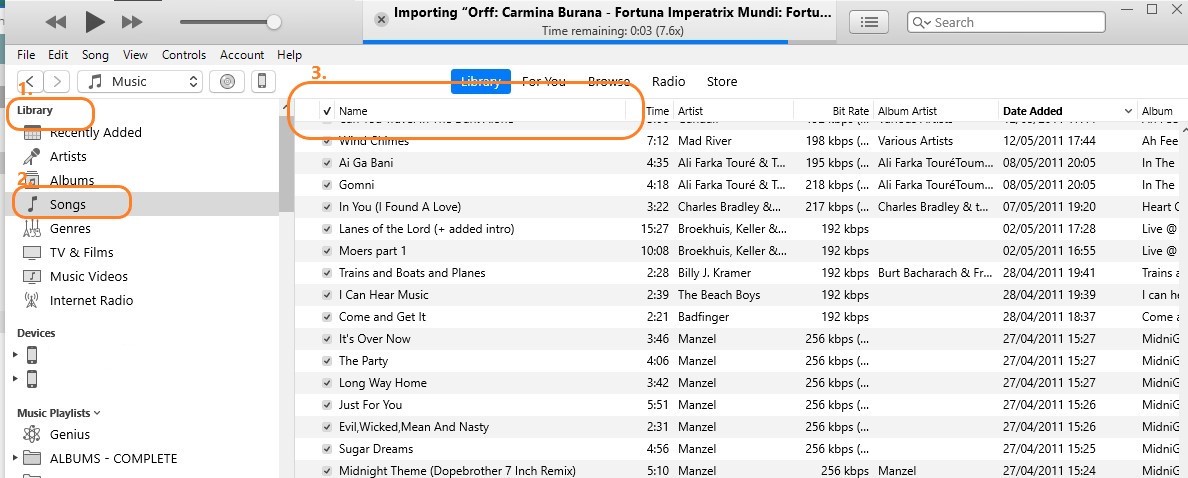Toggle the checkbox for Gomni
The image size is (1188, 478).
(x=327, y=185)
